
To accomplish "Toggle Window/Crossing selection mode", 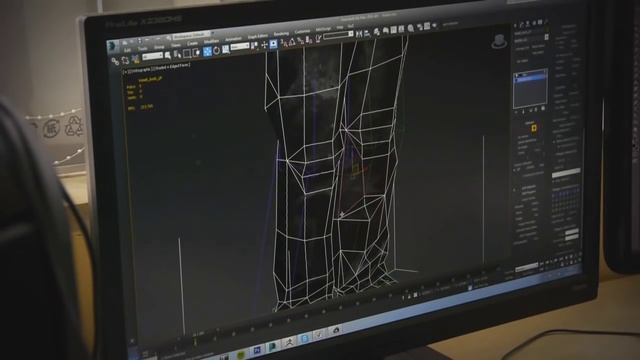I will coord(196,52).
